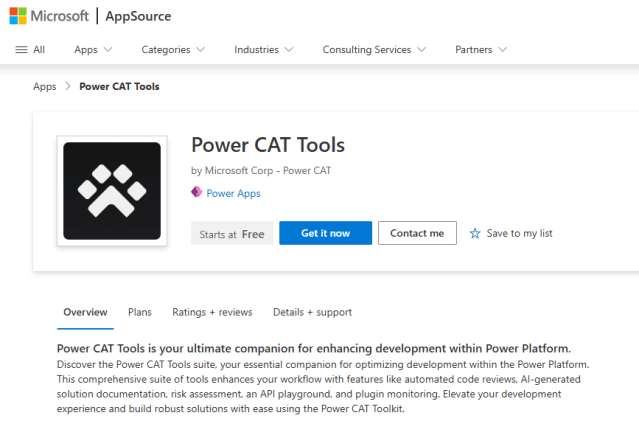Expand the Apps dropdown menu
The height and width of the screenshot is (421, 639).
pos(93,50)
